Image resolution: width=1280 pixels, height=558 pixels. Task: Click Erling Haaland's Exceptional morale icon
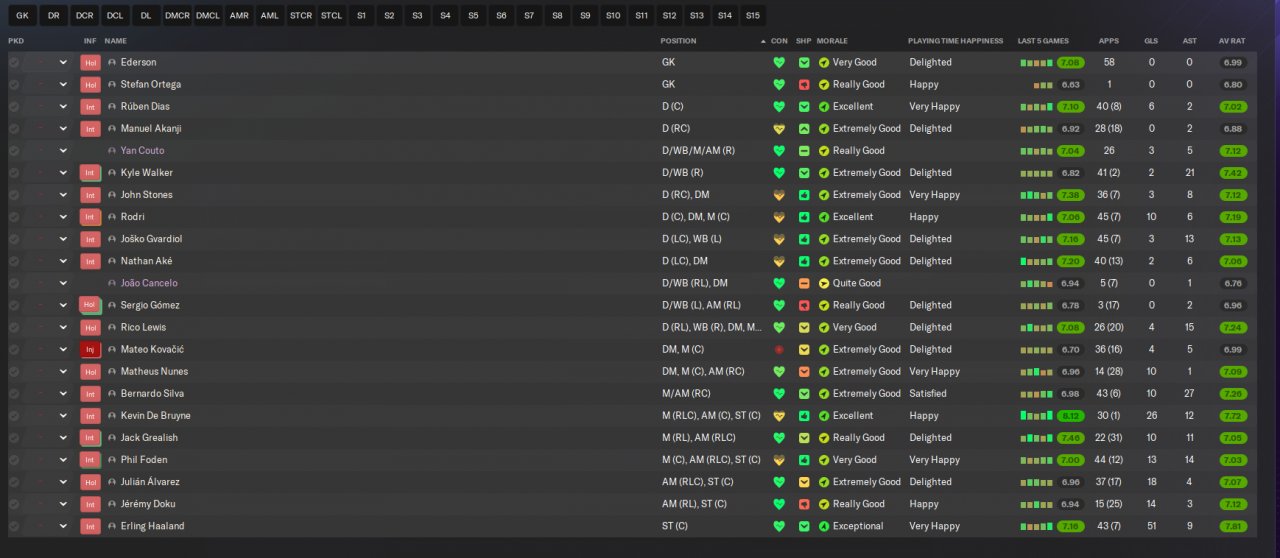824,526
